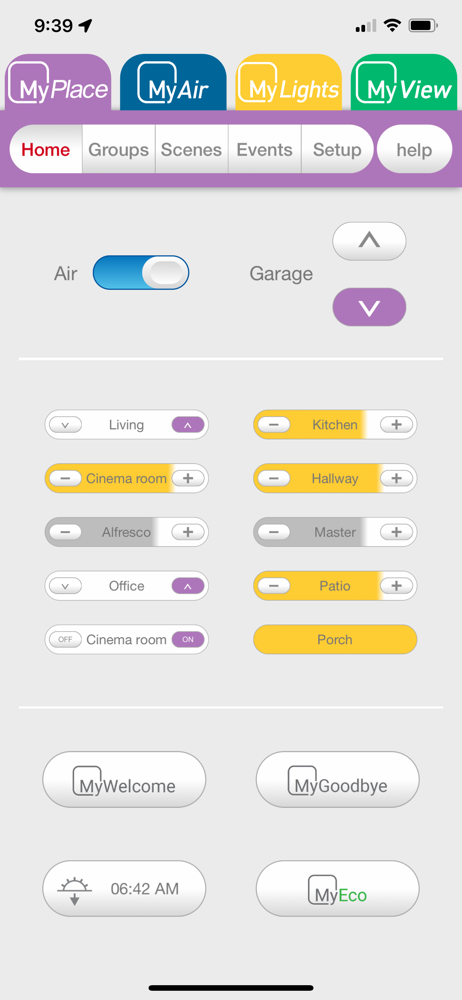Increase Hallway light brightness with plus
The width and height of the screenshot is (462, 1000).
[396, 478]
